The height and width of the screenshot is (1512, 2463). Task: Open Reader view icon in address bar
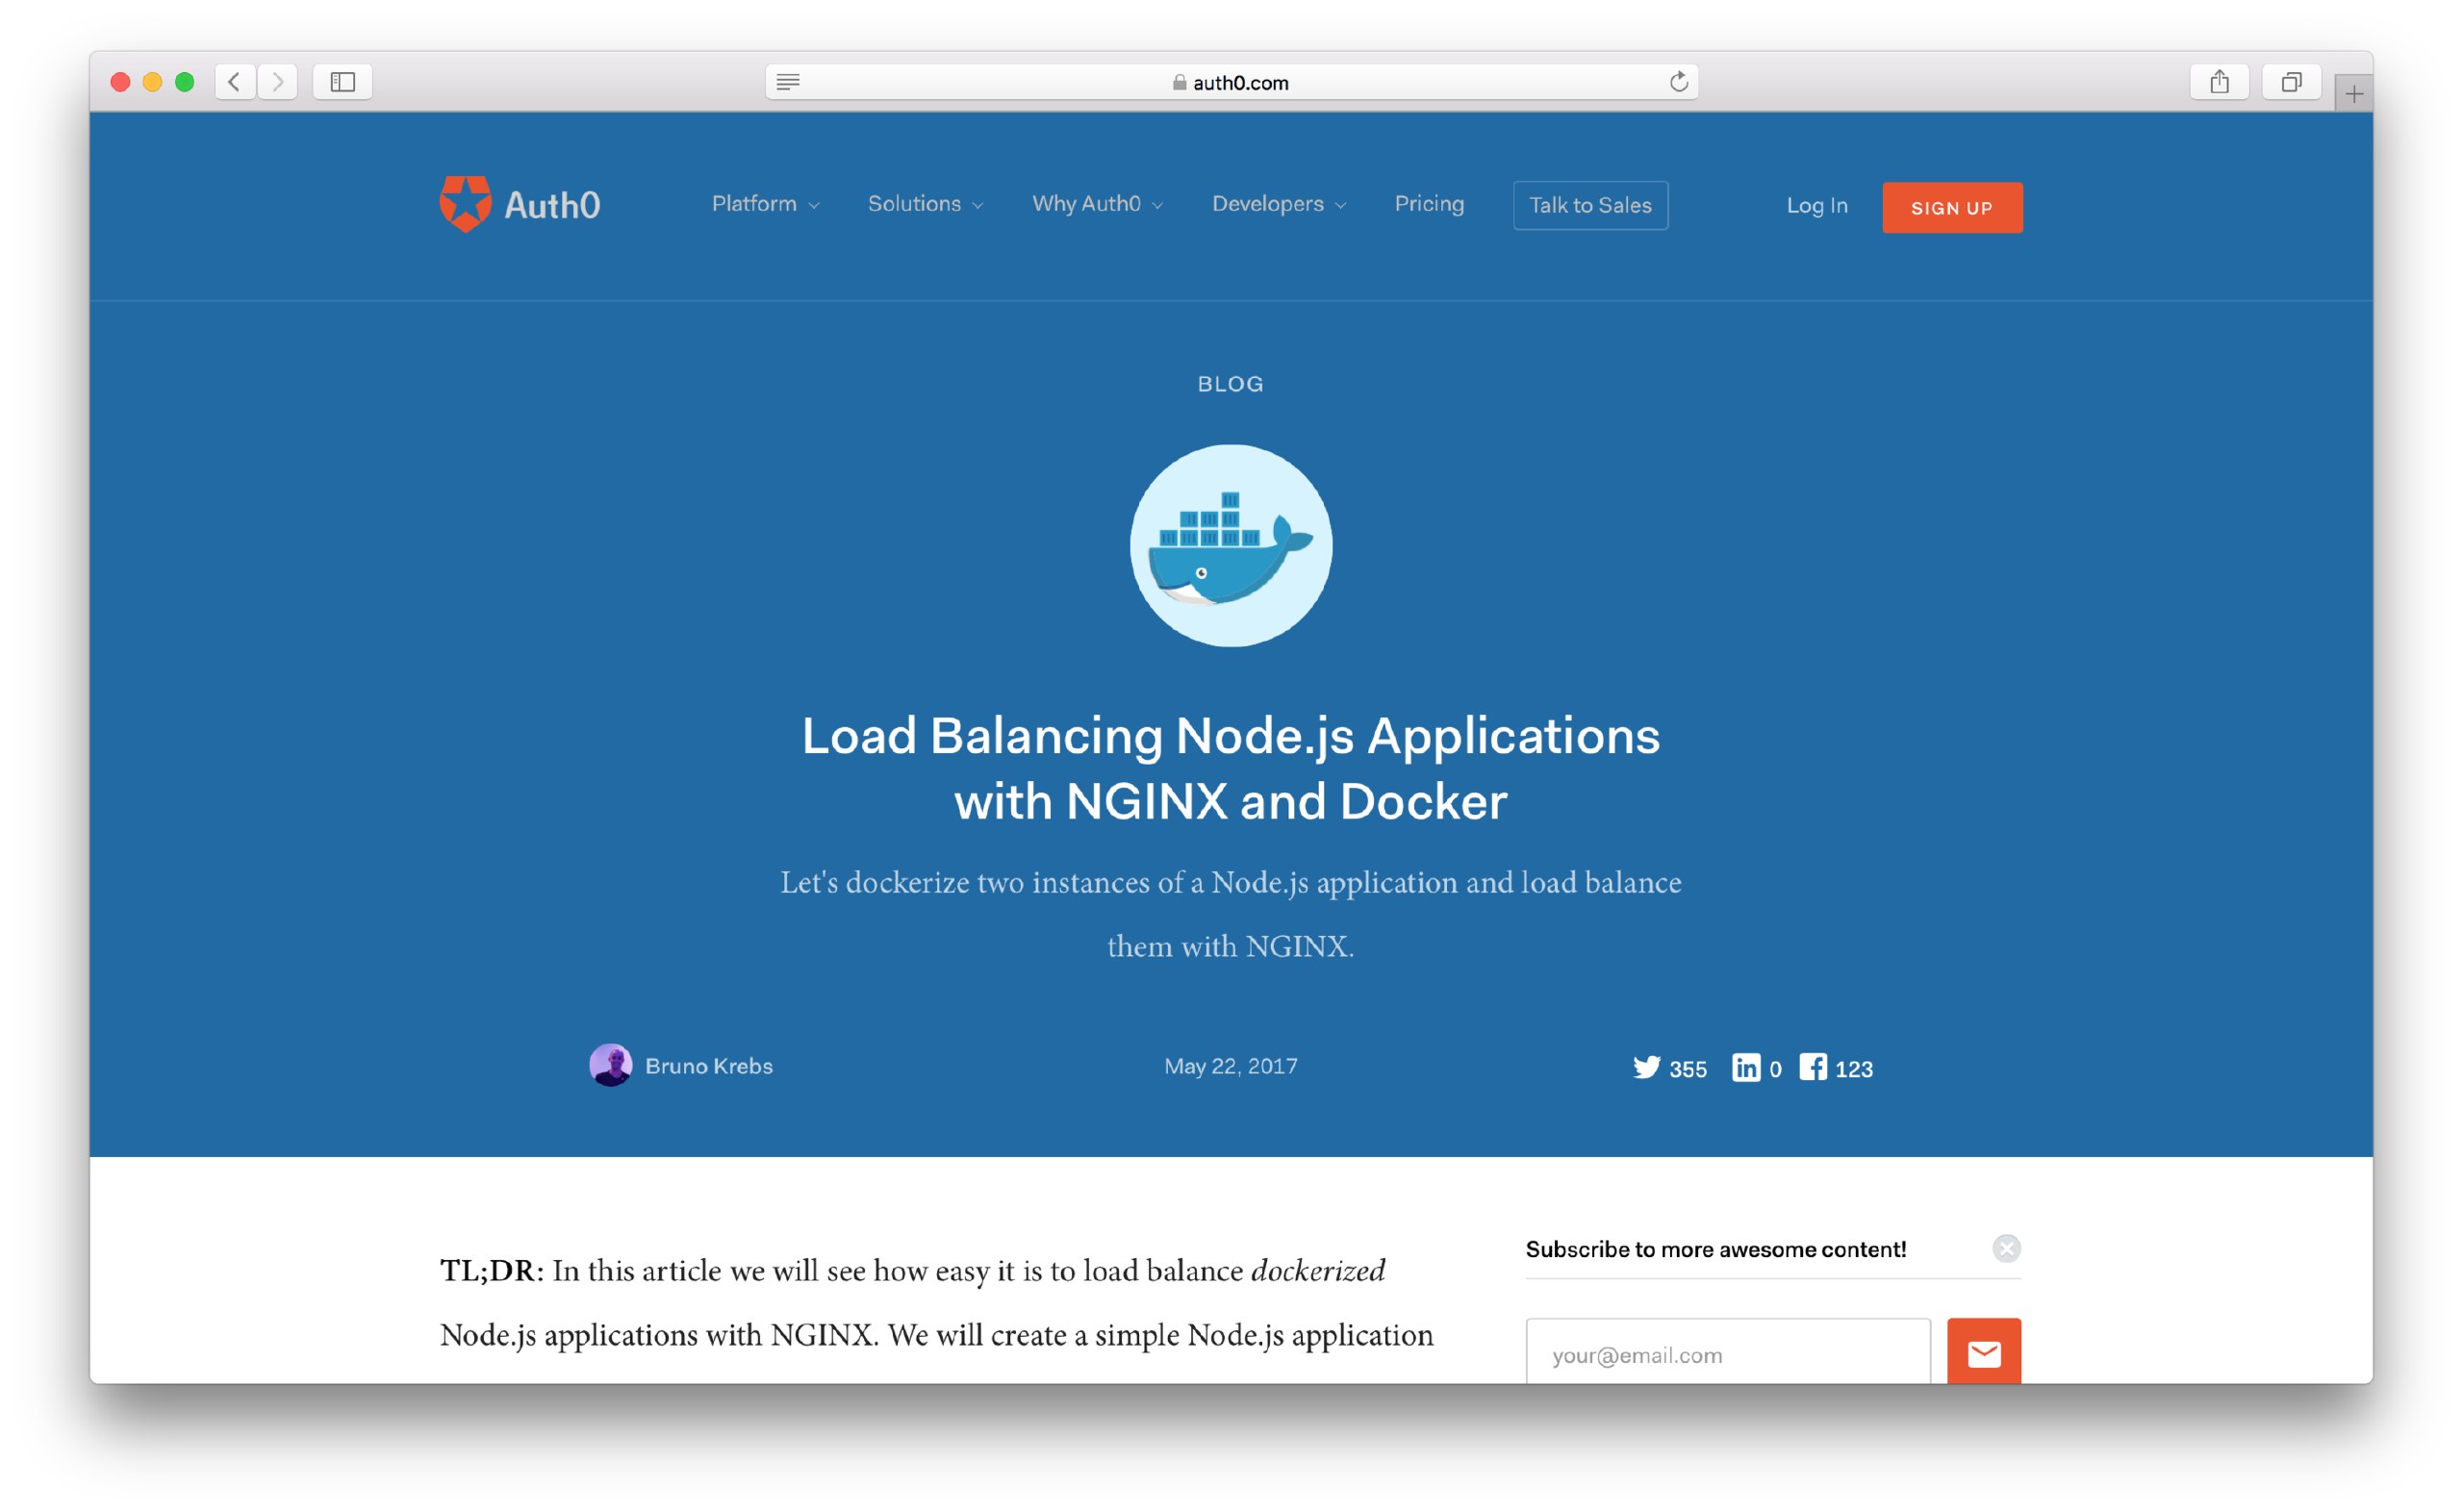[x=788, y=82]
